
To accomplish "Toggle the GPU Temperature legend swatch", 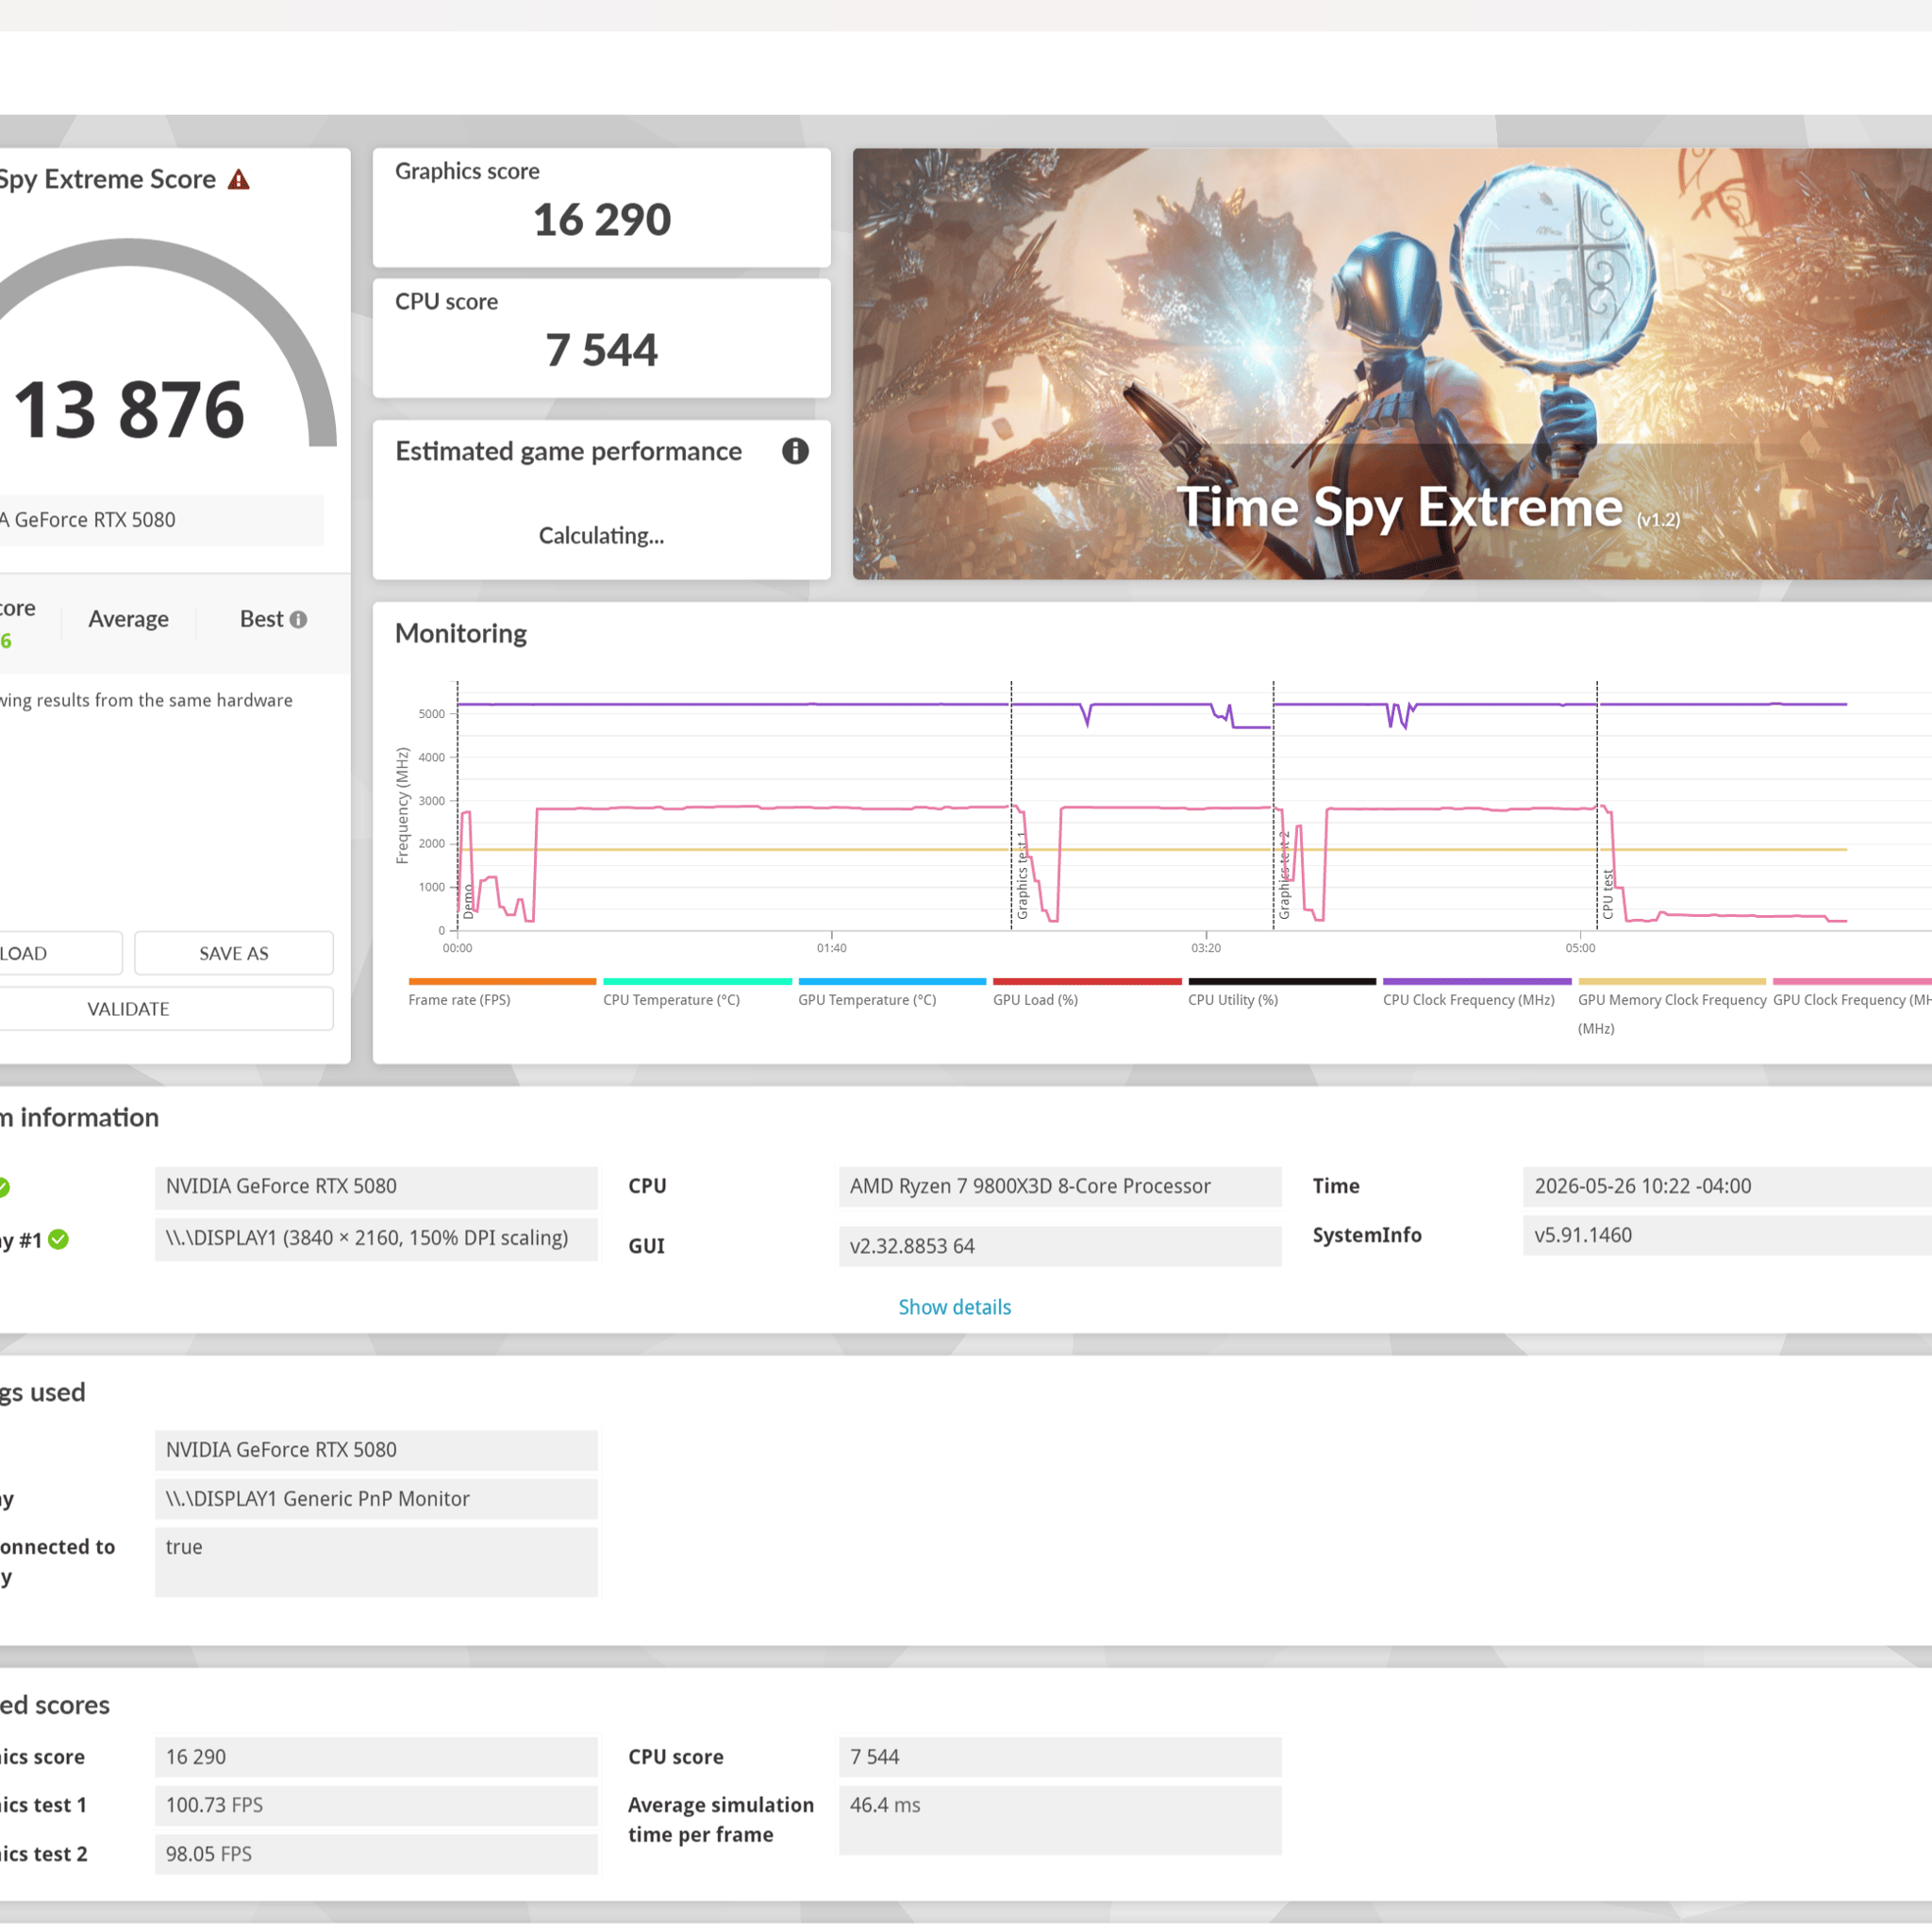I will coord(892,981).
